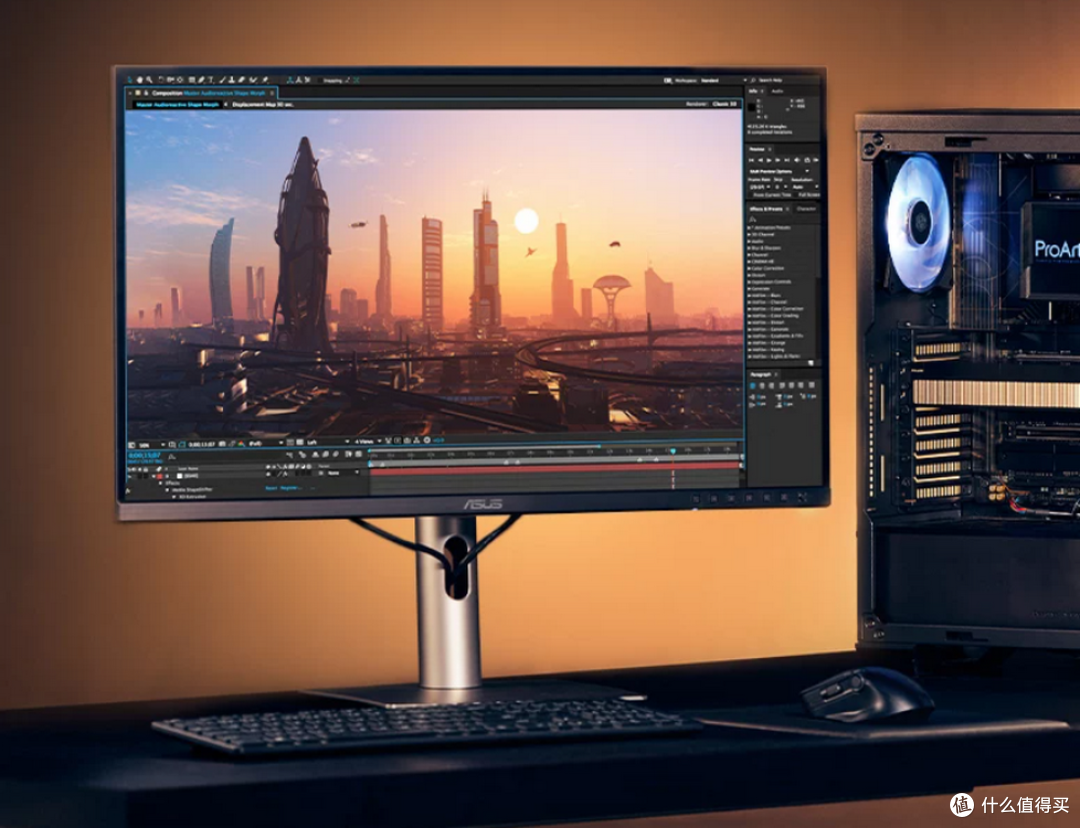
Task: Toggle audio mute in the Preview panel
Action: 797,161
